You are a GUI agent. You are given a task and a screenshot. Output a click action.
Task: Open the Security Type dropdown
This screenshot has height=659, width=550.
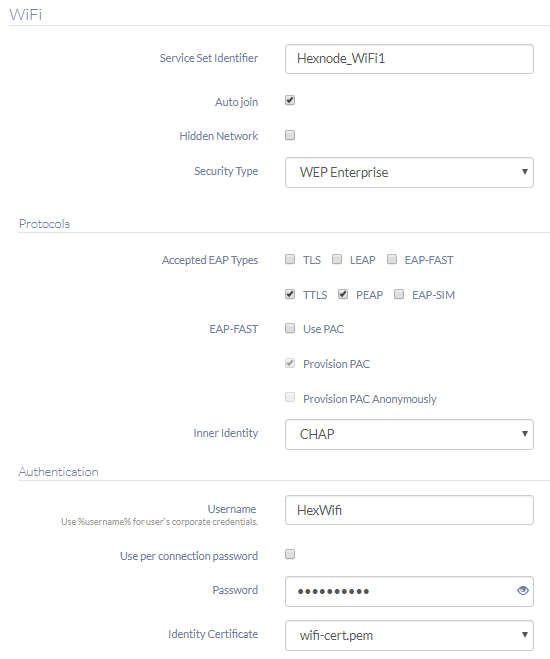(x=409, y=172)
